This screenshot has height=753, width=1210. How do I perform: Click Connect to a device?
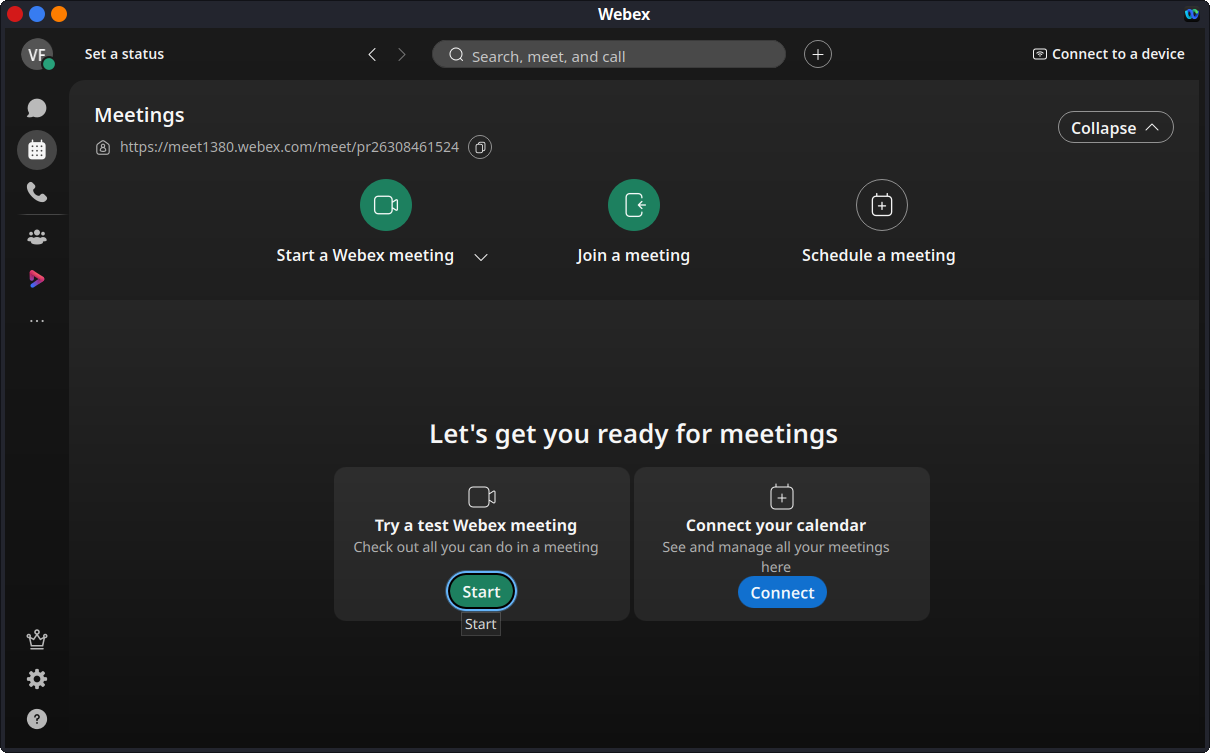1109,54
